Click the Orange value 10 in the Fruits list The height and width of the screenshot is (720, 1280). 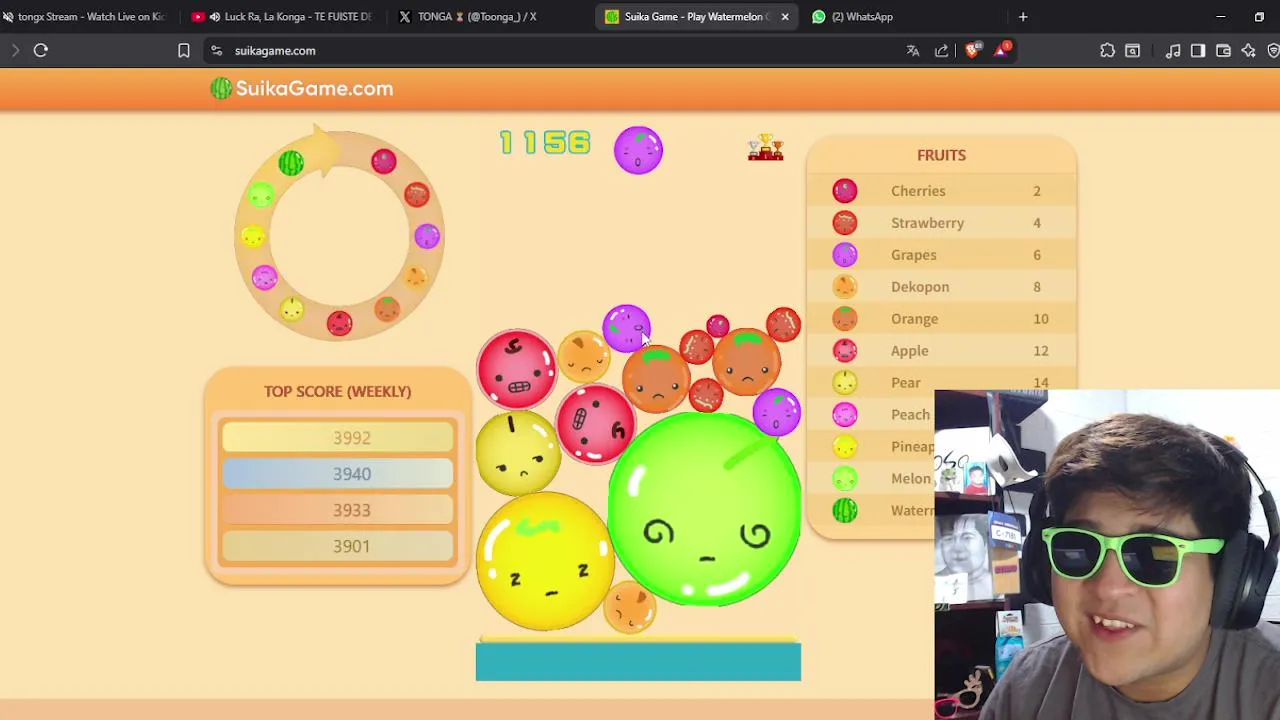click(x=1041, y=319)
